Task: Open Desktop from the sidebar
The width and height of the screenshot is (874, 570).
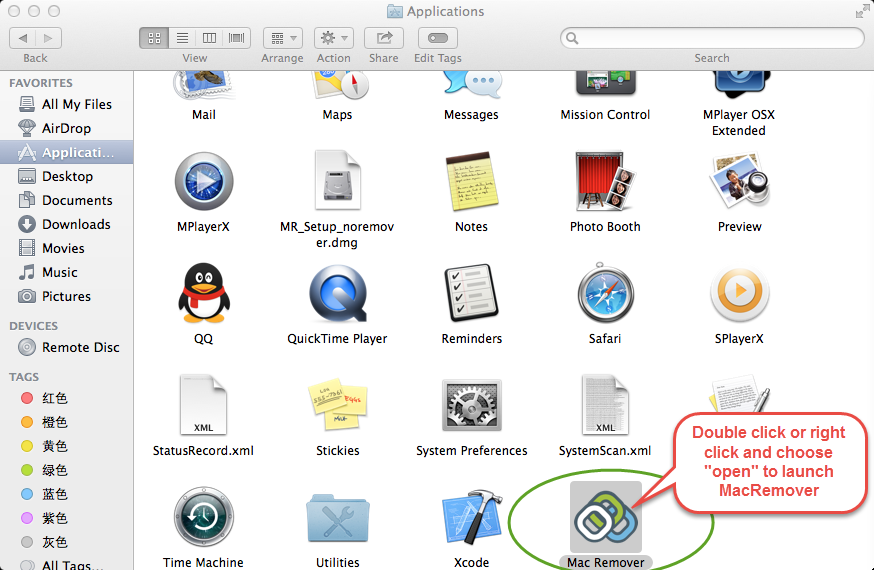Action: pyautogui.click(x=66, y=176)
